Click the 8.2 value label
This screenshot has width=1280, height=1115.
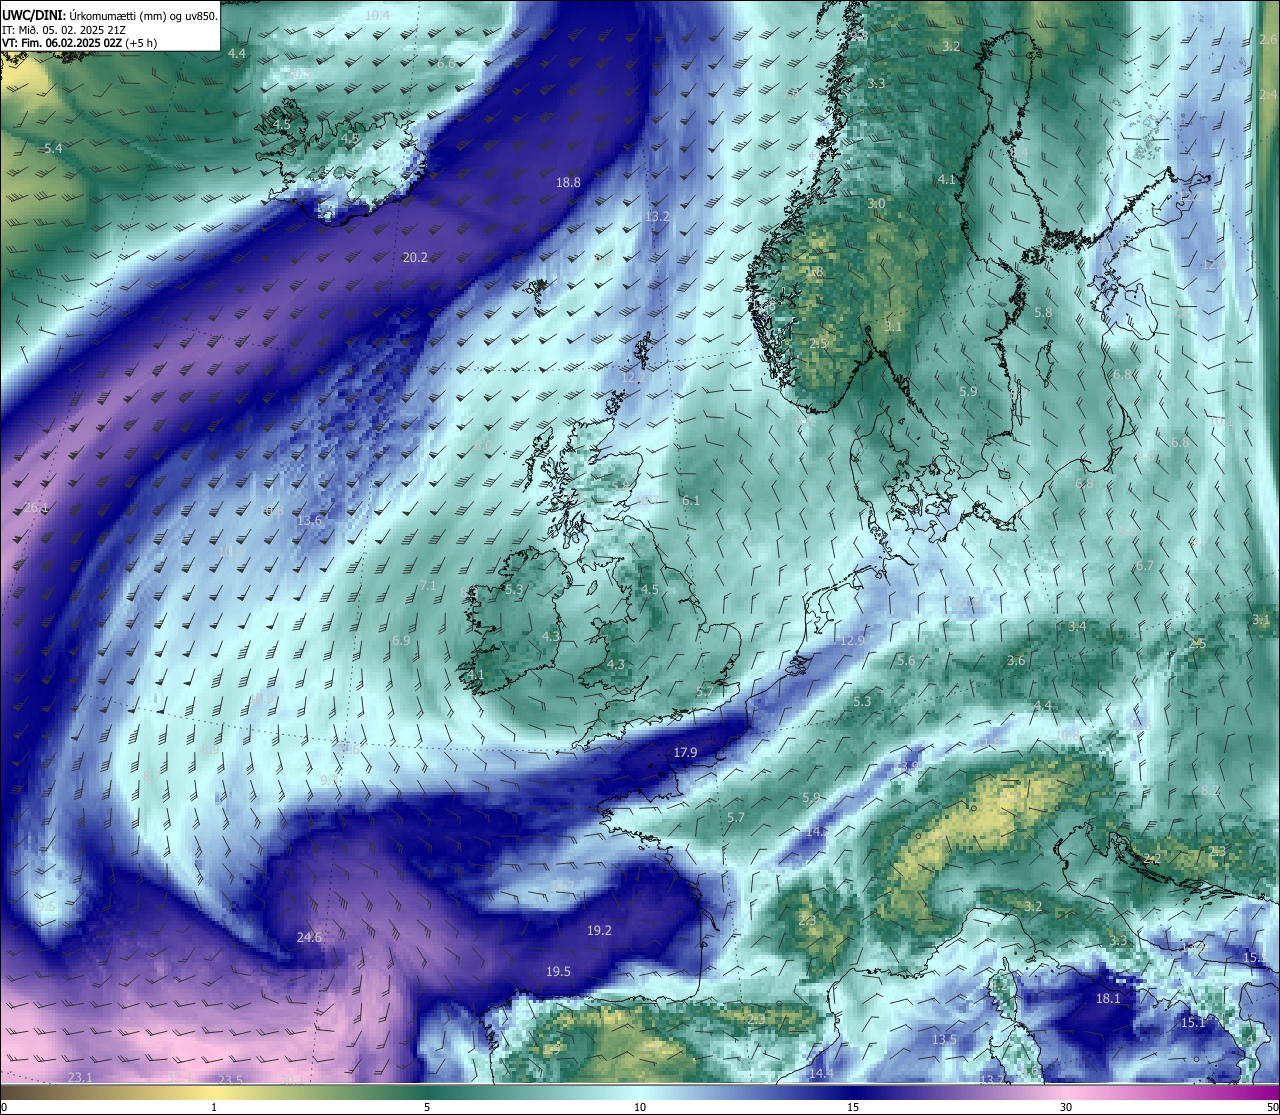1211,790
